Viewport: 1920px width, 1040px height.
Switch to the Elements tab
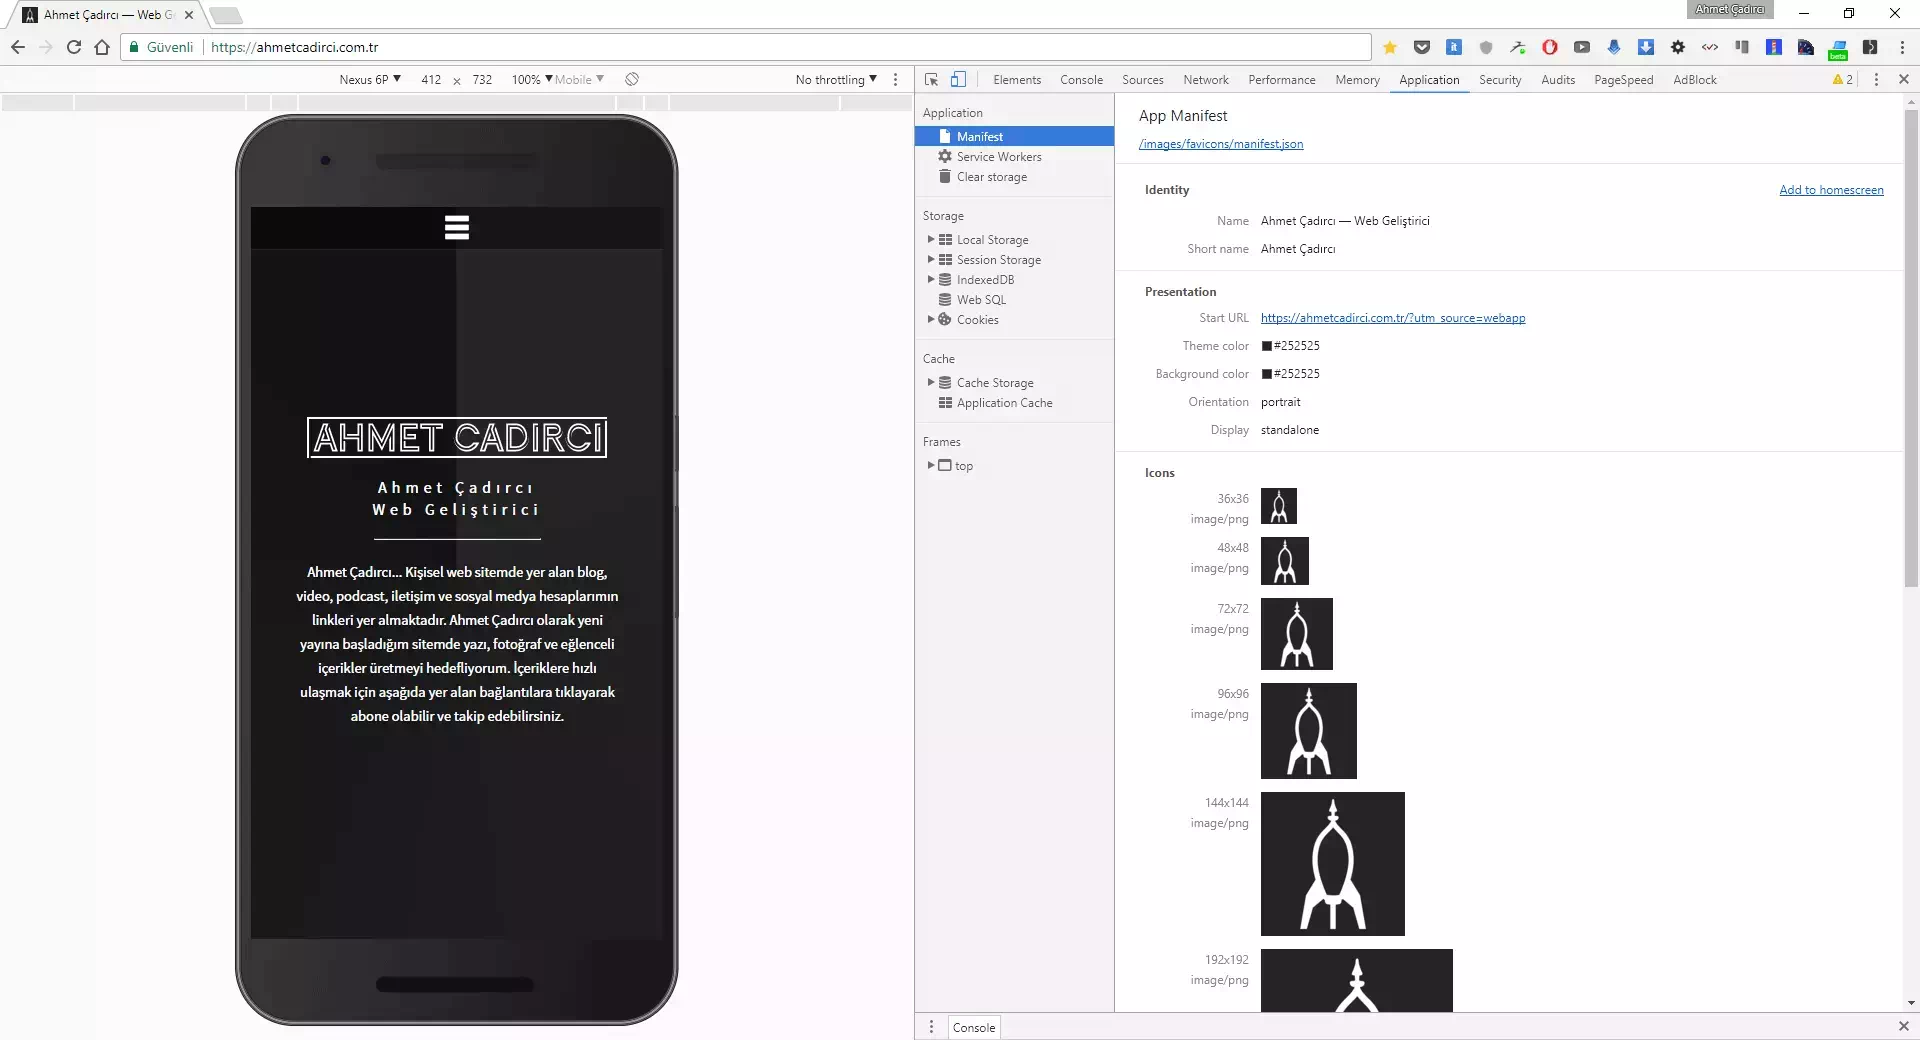[x=1017, y=80]
